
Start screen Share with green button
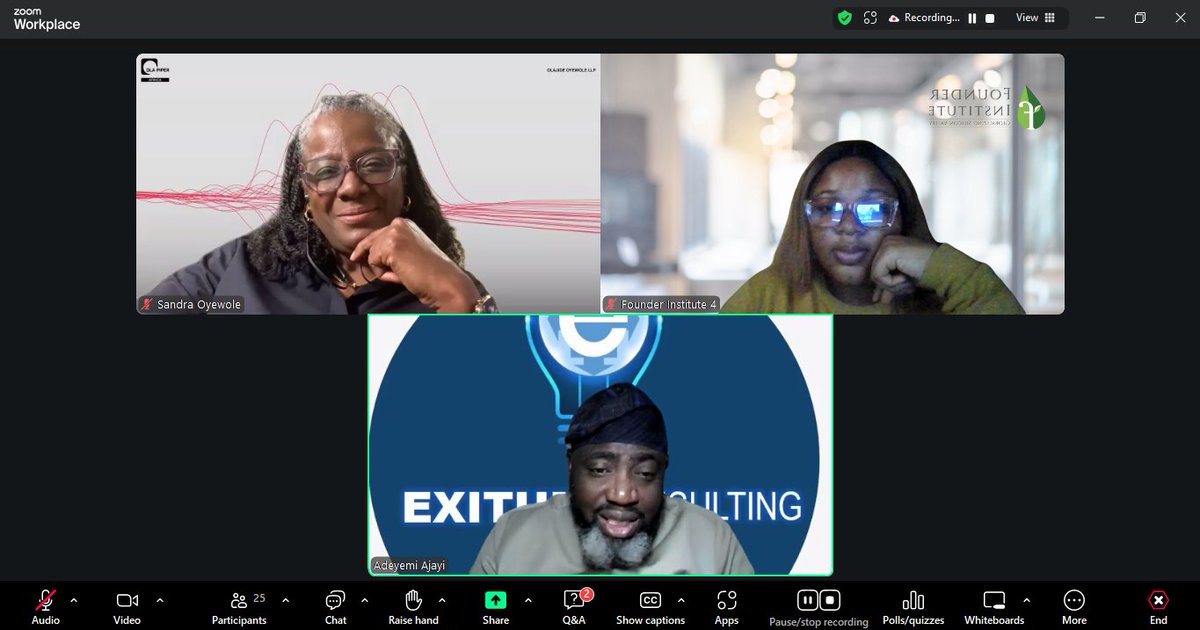[x=496, y=600]
